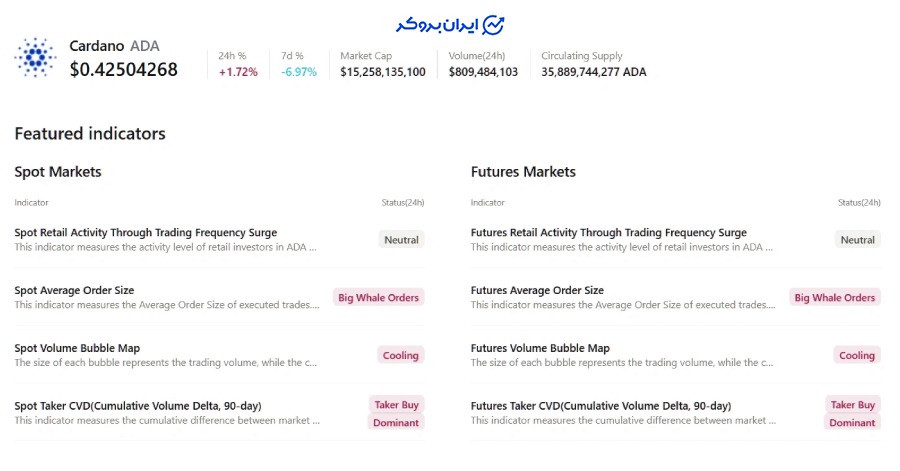Open Futures Volume Bubble Map indicator
The height and width of the screenshot is (471, 900).
click(x=540, y=348)
